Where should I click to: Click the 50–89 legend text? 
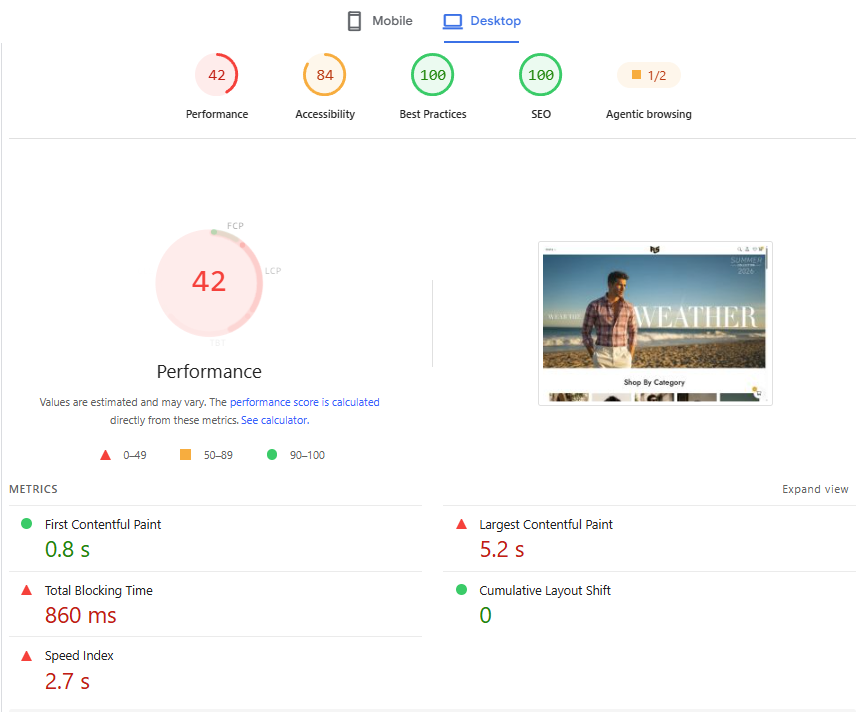point(218,456)
